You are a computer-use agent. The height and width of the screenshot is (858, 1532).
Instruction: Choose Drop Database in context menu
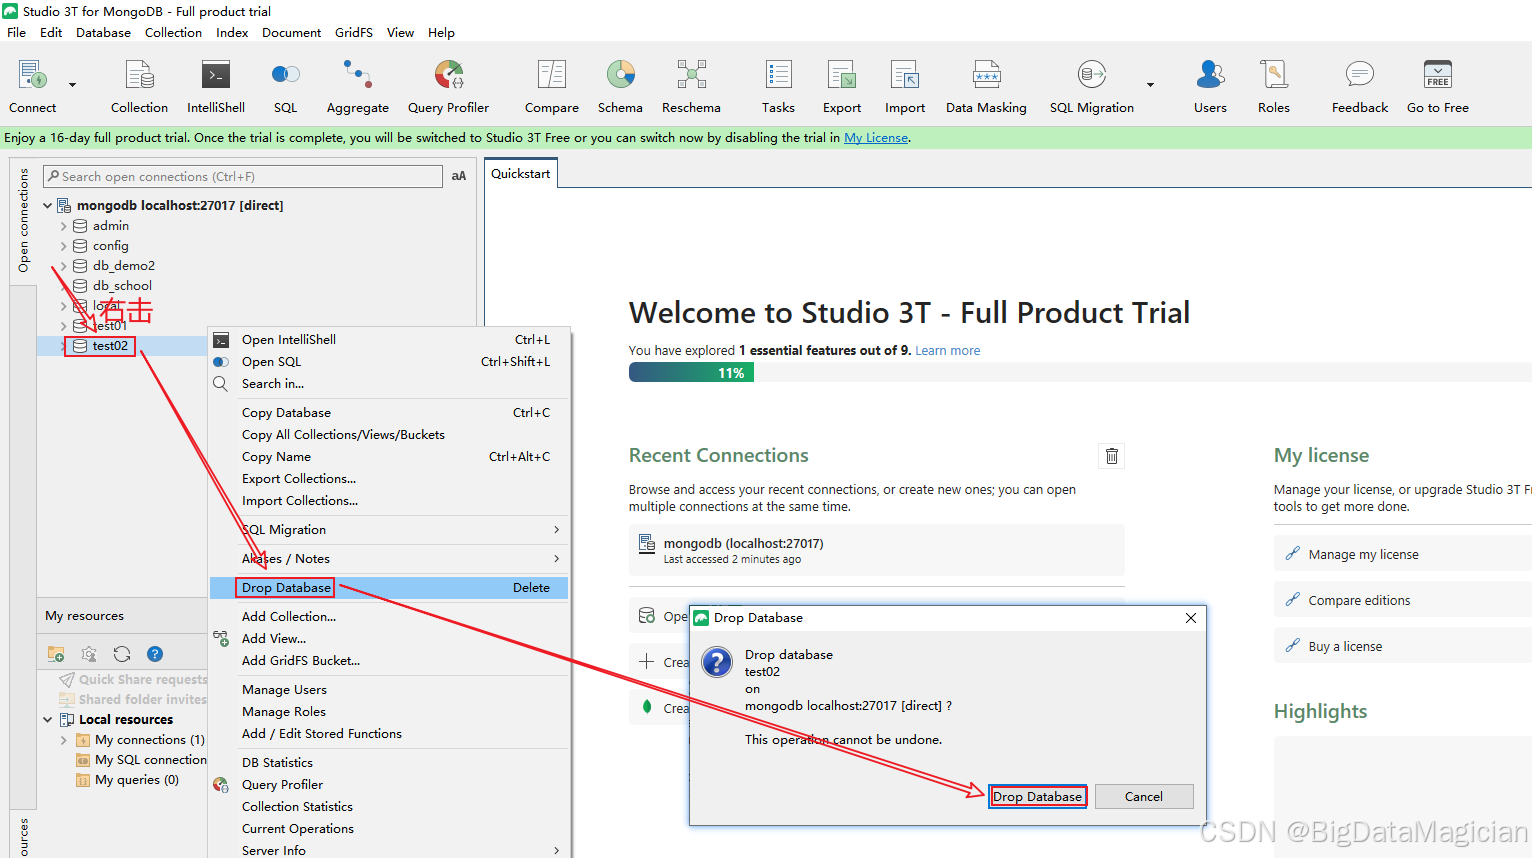point(389,588)
